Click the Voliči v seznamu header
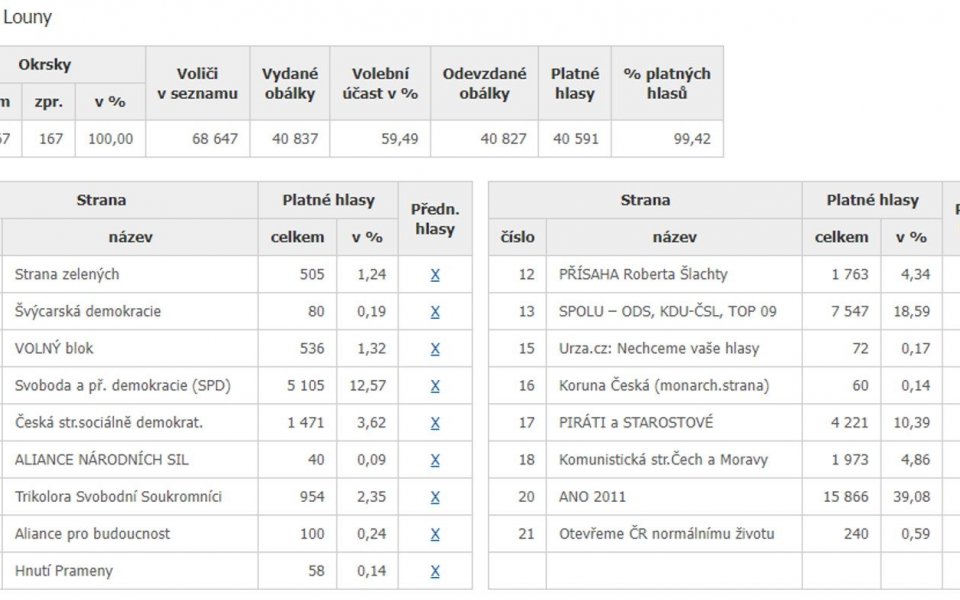The width and height of the screenshot is (960, 600). (x=198, y=83)
